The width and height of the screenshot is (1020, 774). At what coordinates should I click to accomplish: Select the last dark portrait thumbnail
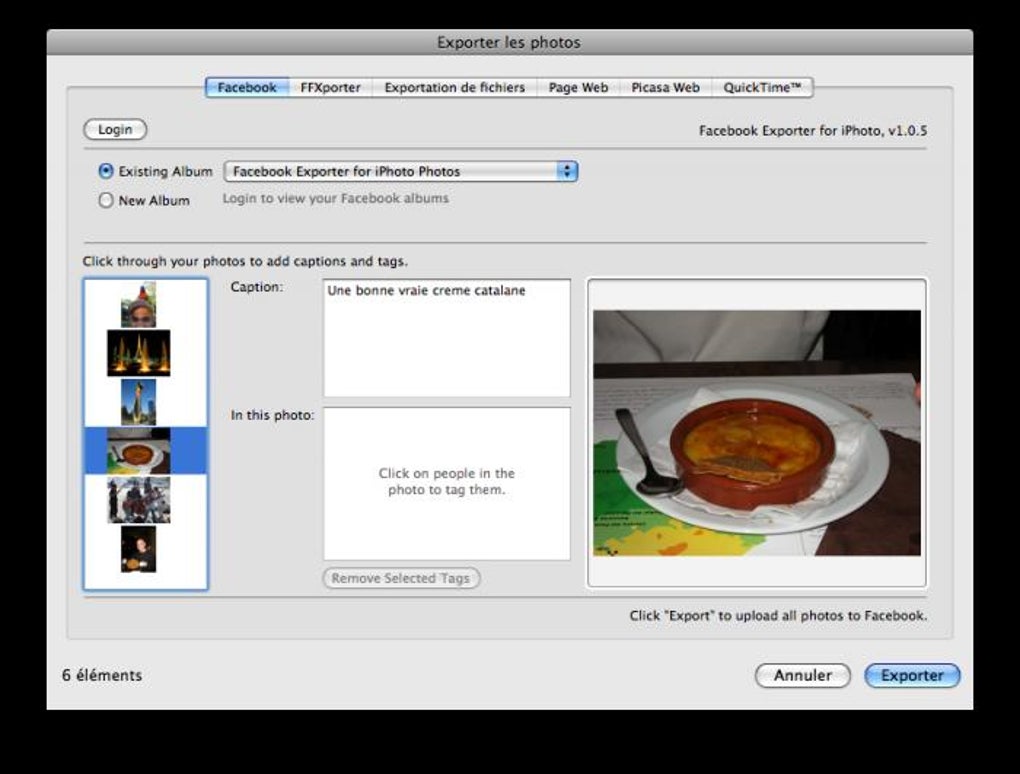coord(139,549)
